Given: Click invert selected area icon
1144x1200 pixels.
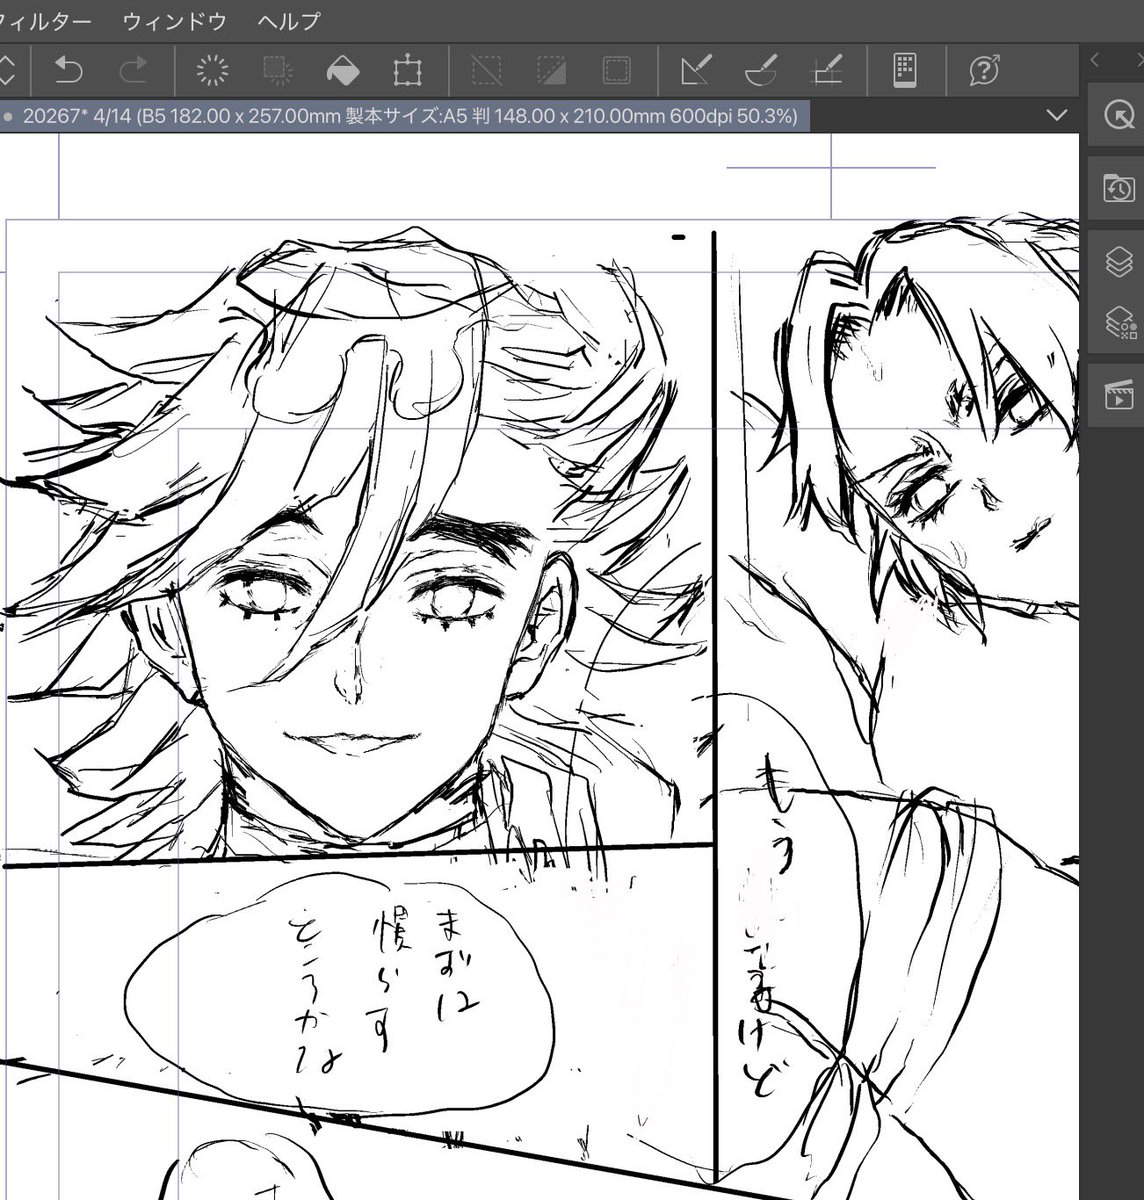Looking at the screenshot, I should coord(552,70).
